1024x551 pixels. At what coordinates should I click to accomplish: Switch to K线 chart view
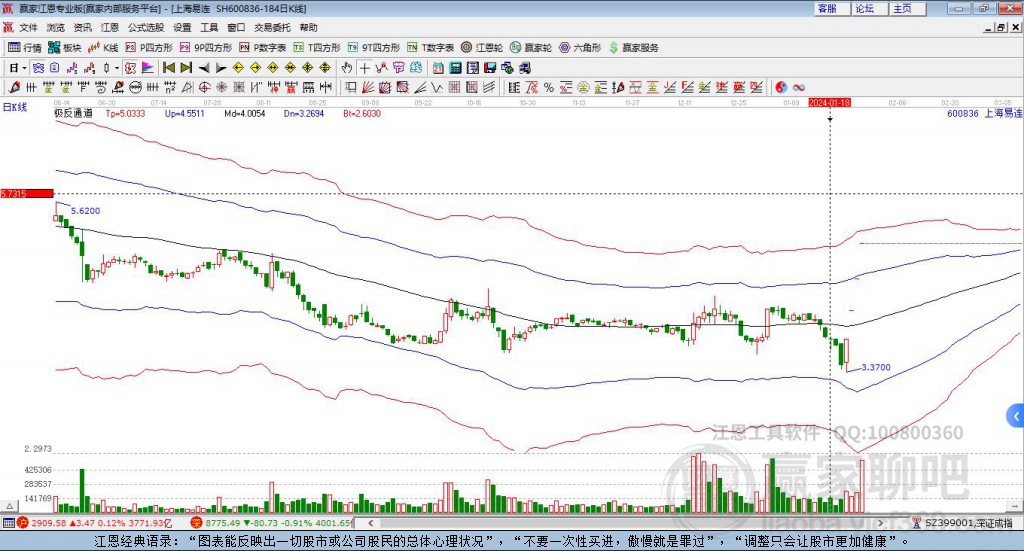coord(104,47)
